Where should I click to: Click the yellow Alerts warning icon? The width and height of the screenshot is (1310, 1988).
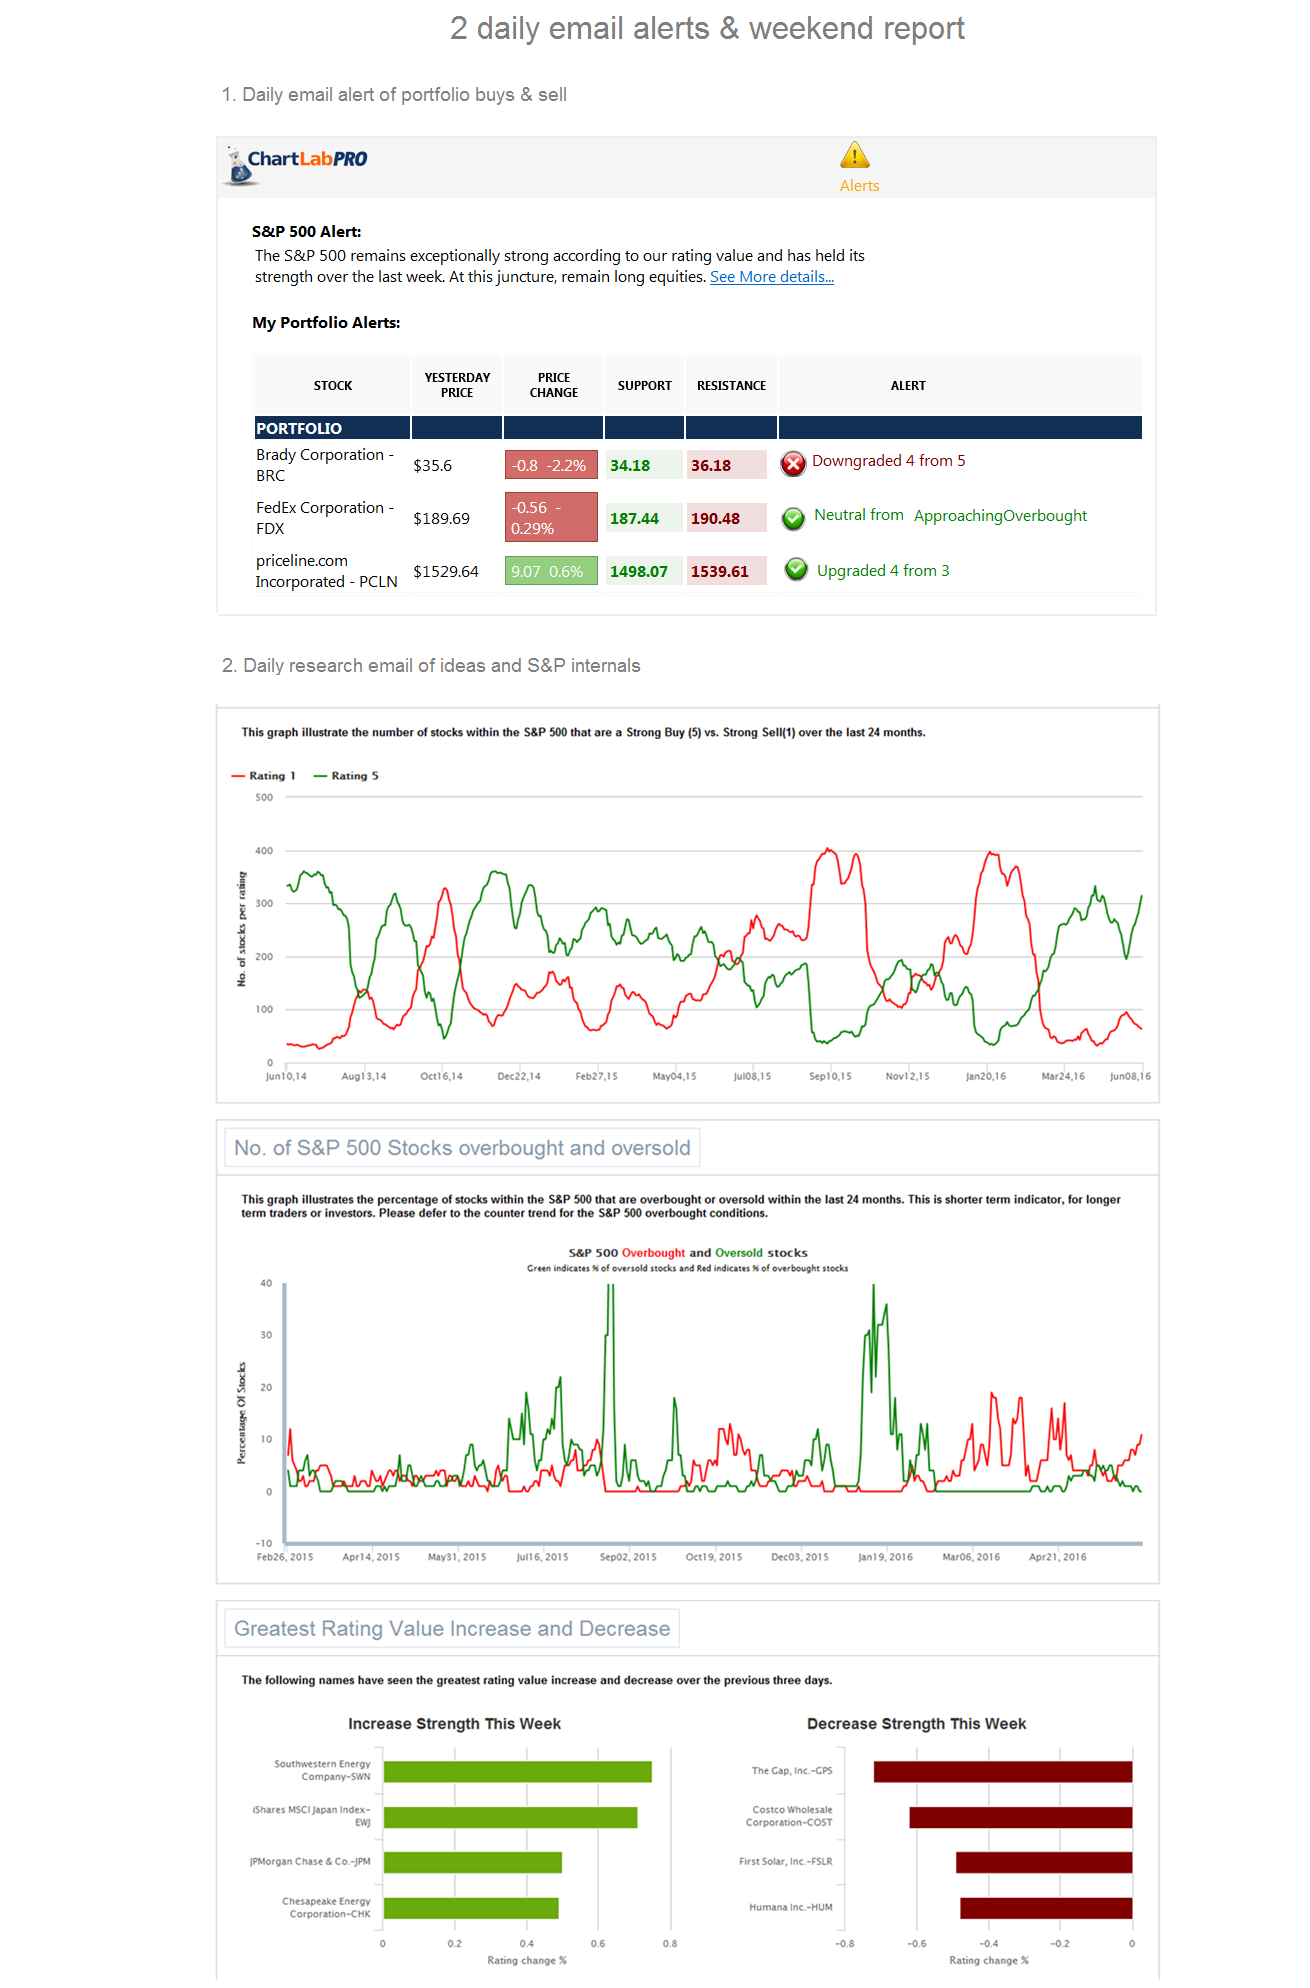[x=855, y=155]
